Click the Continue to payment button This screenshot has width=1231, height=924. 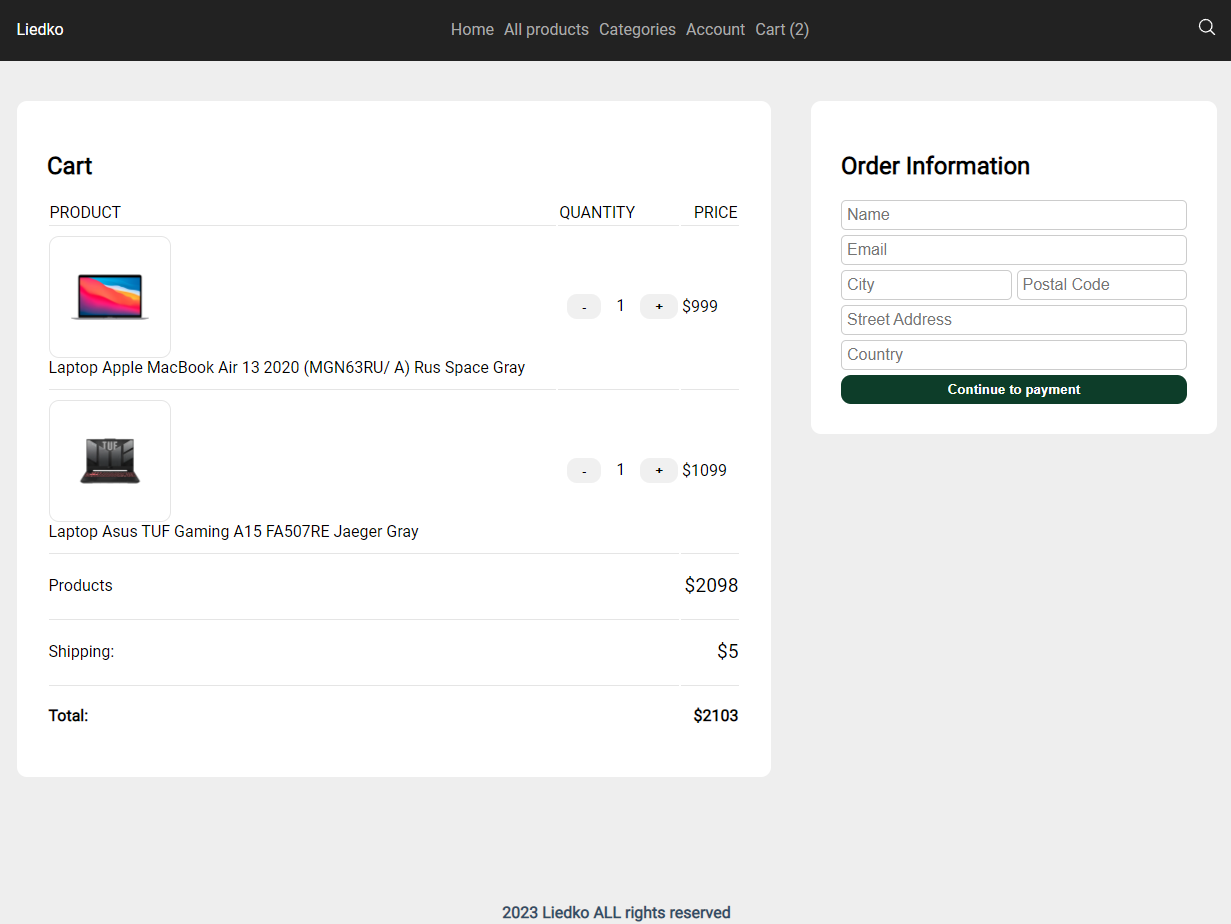point(1014,390)
